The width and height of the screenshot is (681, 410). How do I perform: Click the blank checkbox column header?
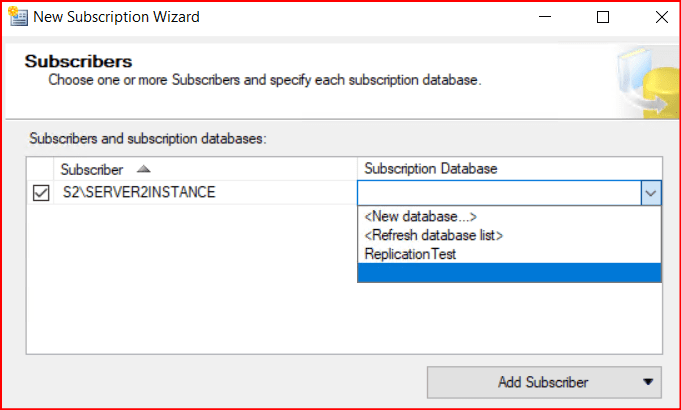click(x=41, y=169)
